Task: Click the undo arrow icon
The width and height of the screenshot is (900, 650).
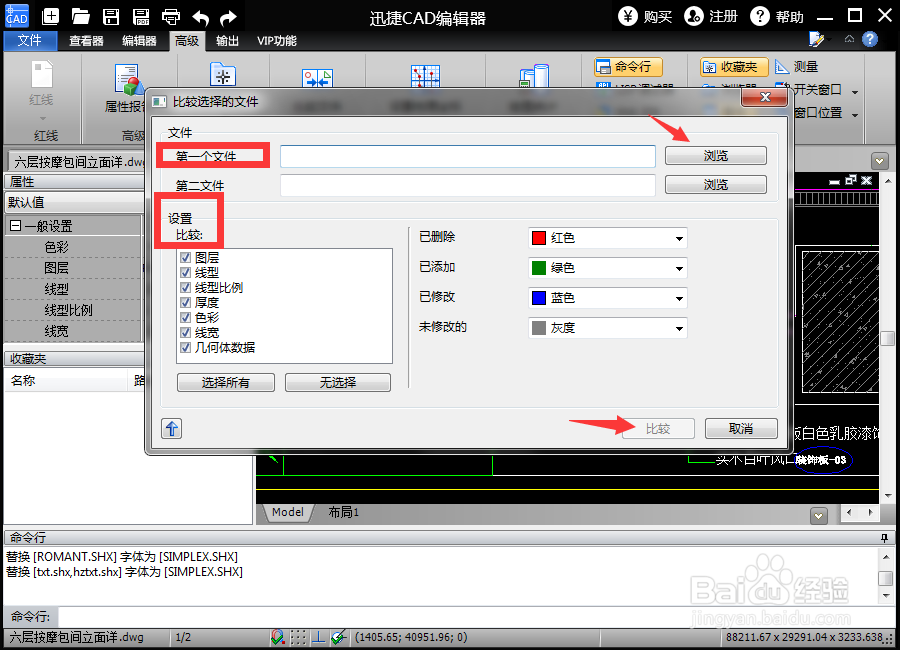Action: point(200,17)
